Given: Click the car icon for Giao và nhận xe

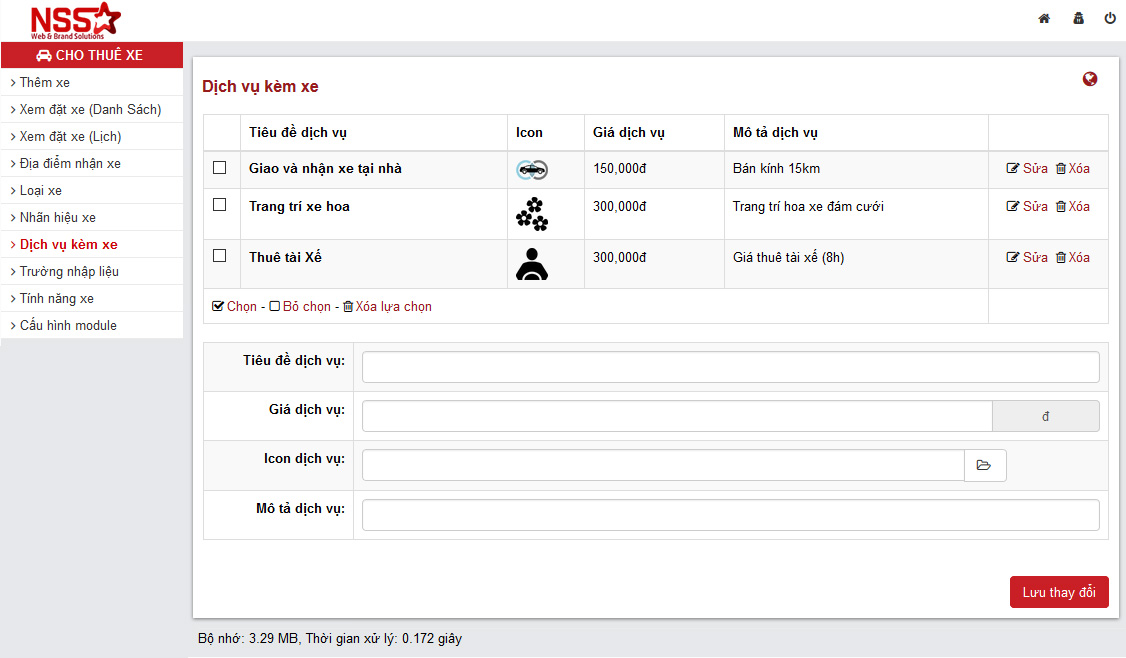Looking at the screenshot, I should (x=532, y=170).
